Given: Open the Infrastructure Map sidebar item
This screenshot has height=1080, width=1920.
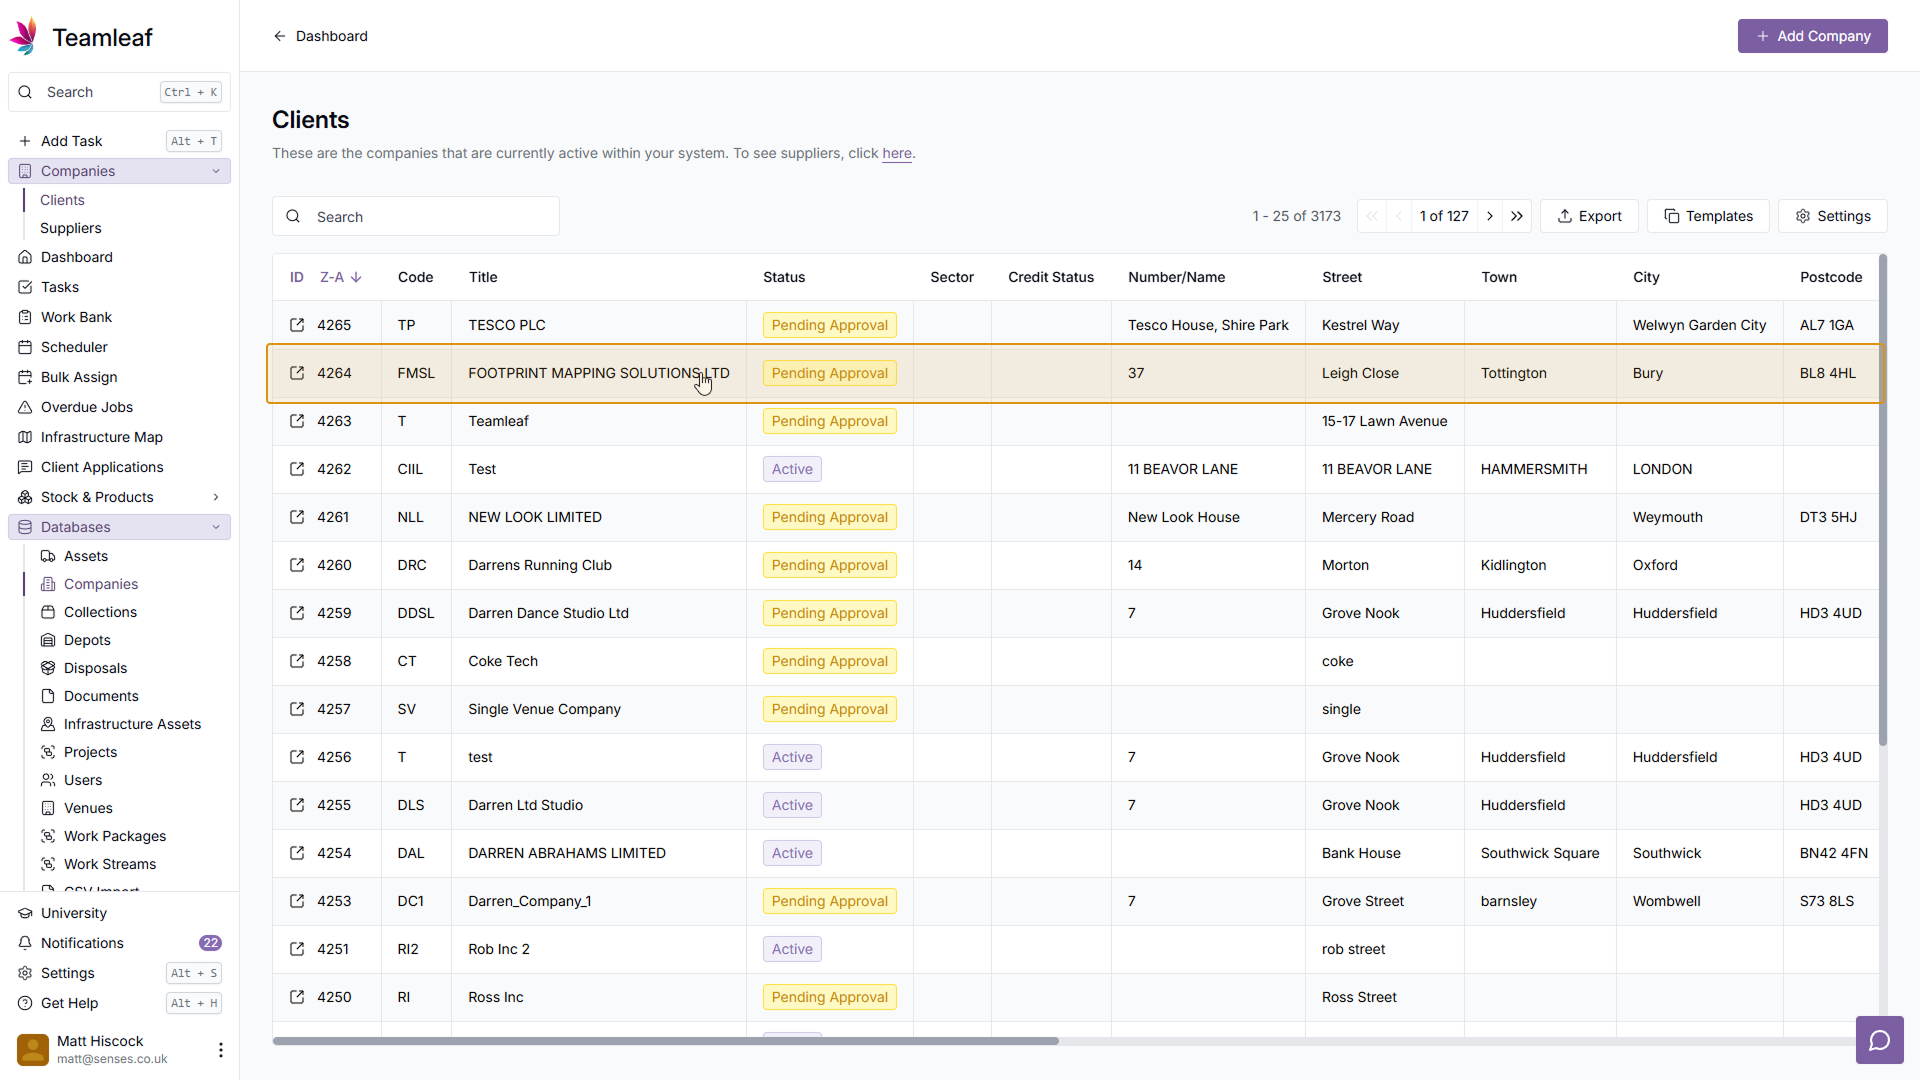Looking at the screenshot, I should [101, 437].
